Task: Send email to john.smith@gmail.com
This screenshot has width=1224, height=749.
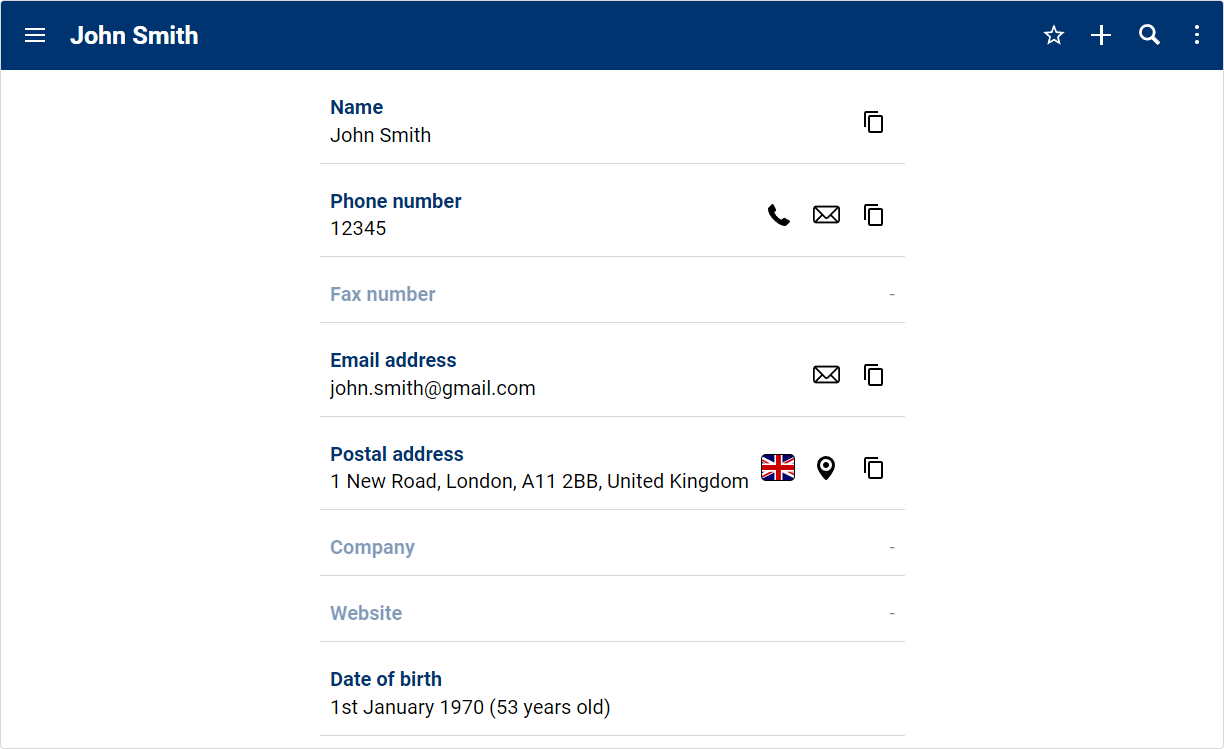Action: click(826, 375)
